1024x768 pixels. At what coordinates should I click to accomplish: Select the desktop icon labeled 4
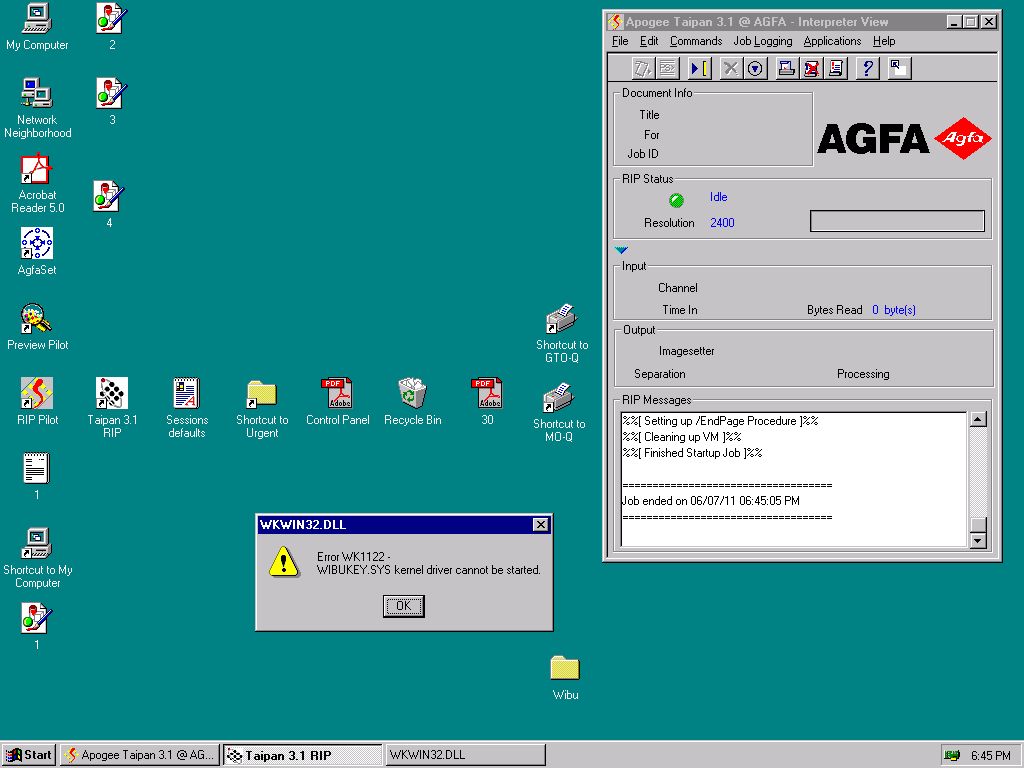(108, 204)
